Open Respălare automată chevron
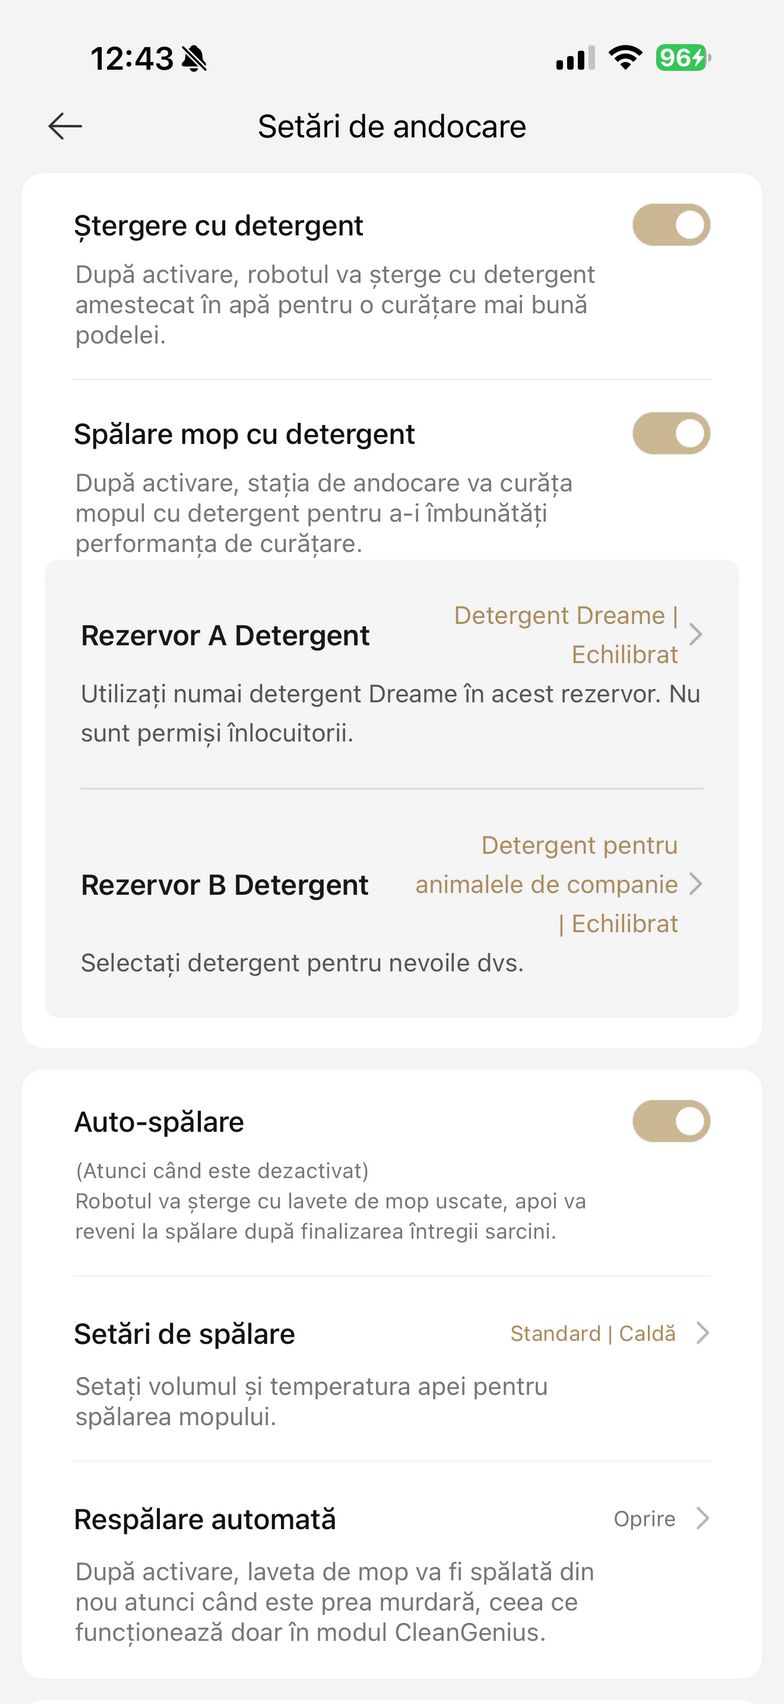Image resolution: width=784 pixels, height=1704 pixels. [x=703, y=1518]
